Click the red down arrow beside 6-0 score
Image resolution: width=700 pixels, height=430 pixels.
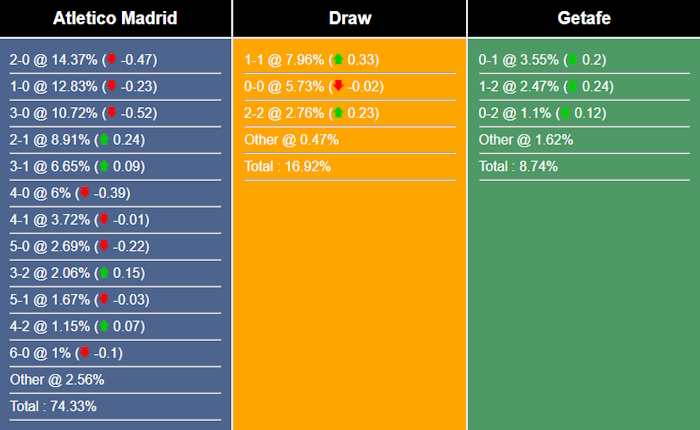click(x=85, y=352)
